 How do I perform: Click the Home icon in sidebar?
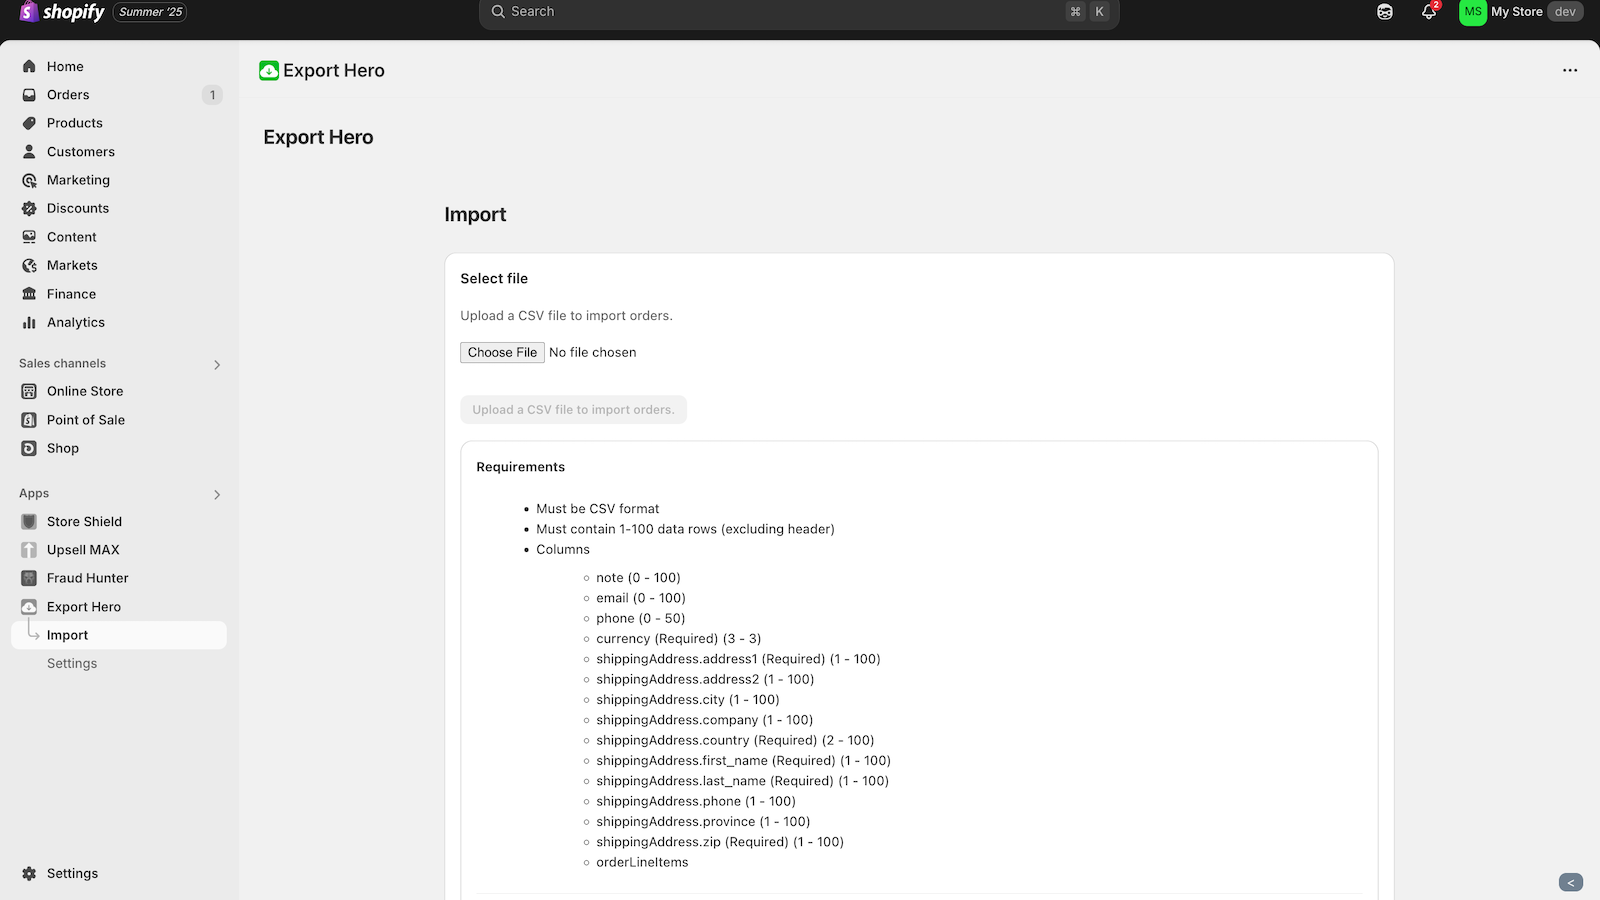pos(29,67)
